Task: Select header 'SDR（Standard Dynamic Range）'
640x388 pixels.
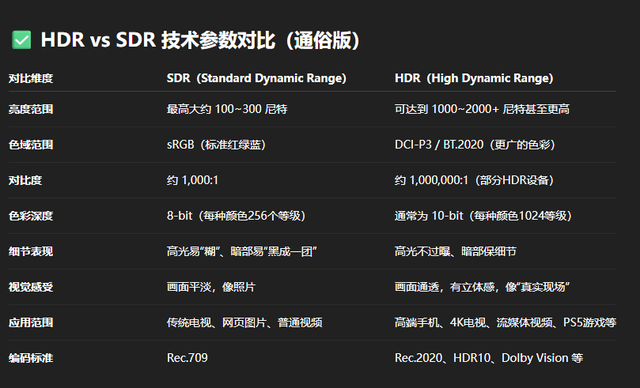Action: (x=256, y=78)
